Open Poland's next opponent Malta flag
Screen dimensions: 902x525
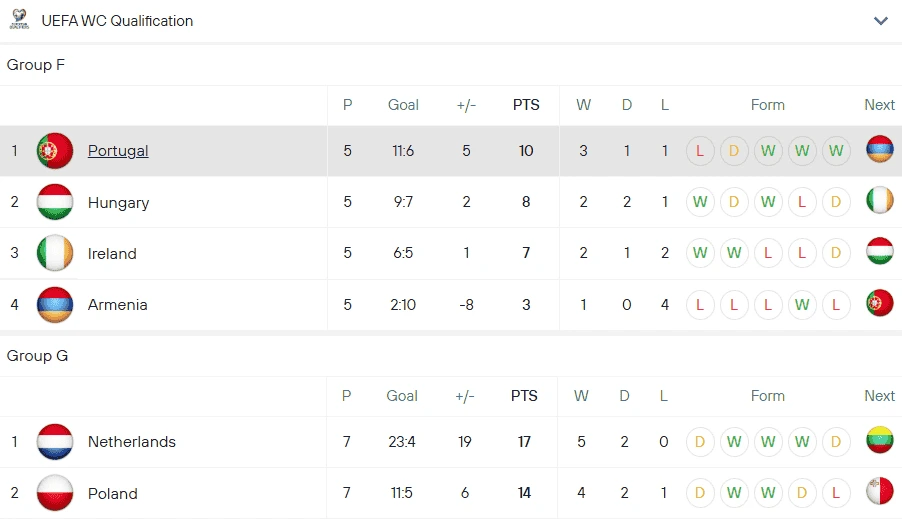coord(879,493)
